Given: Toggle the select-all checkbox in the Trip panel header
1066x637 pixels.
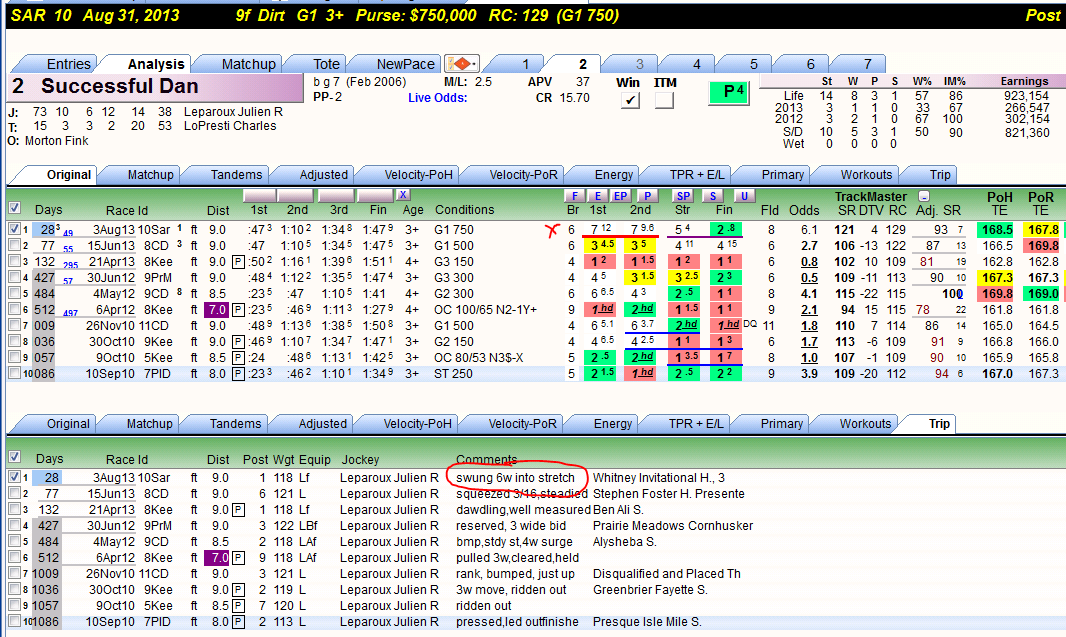Looking at the screenshot, I should click(14, 456).
